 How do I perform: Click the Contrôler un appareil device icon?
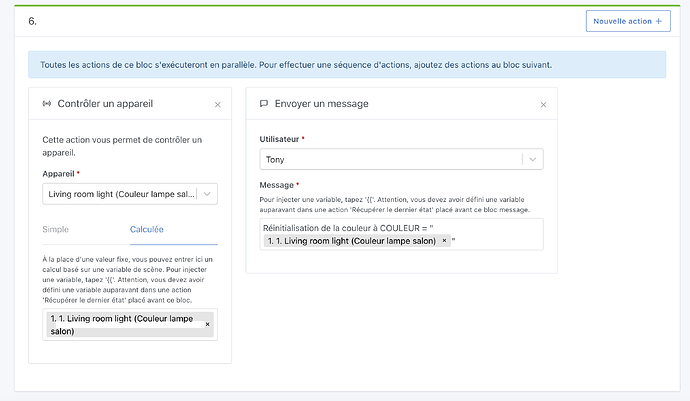pos(47,104)
